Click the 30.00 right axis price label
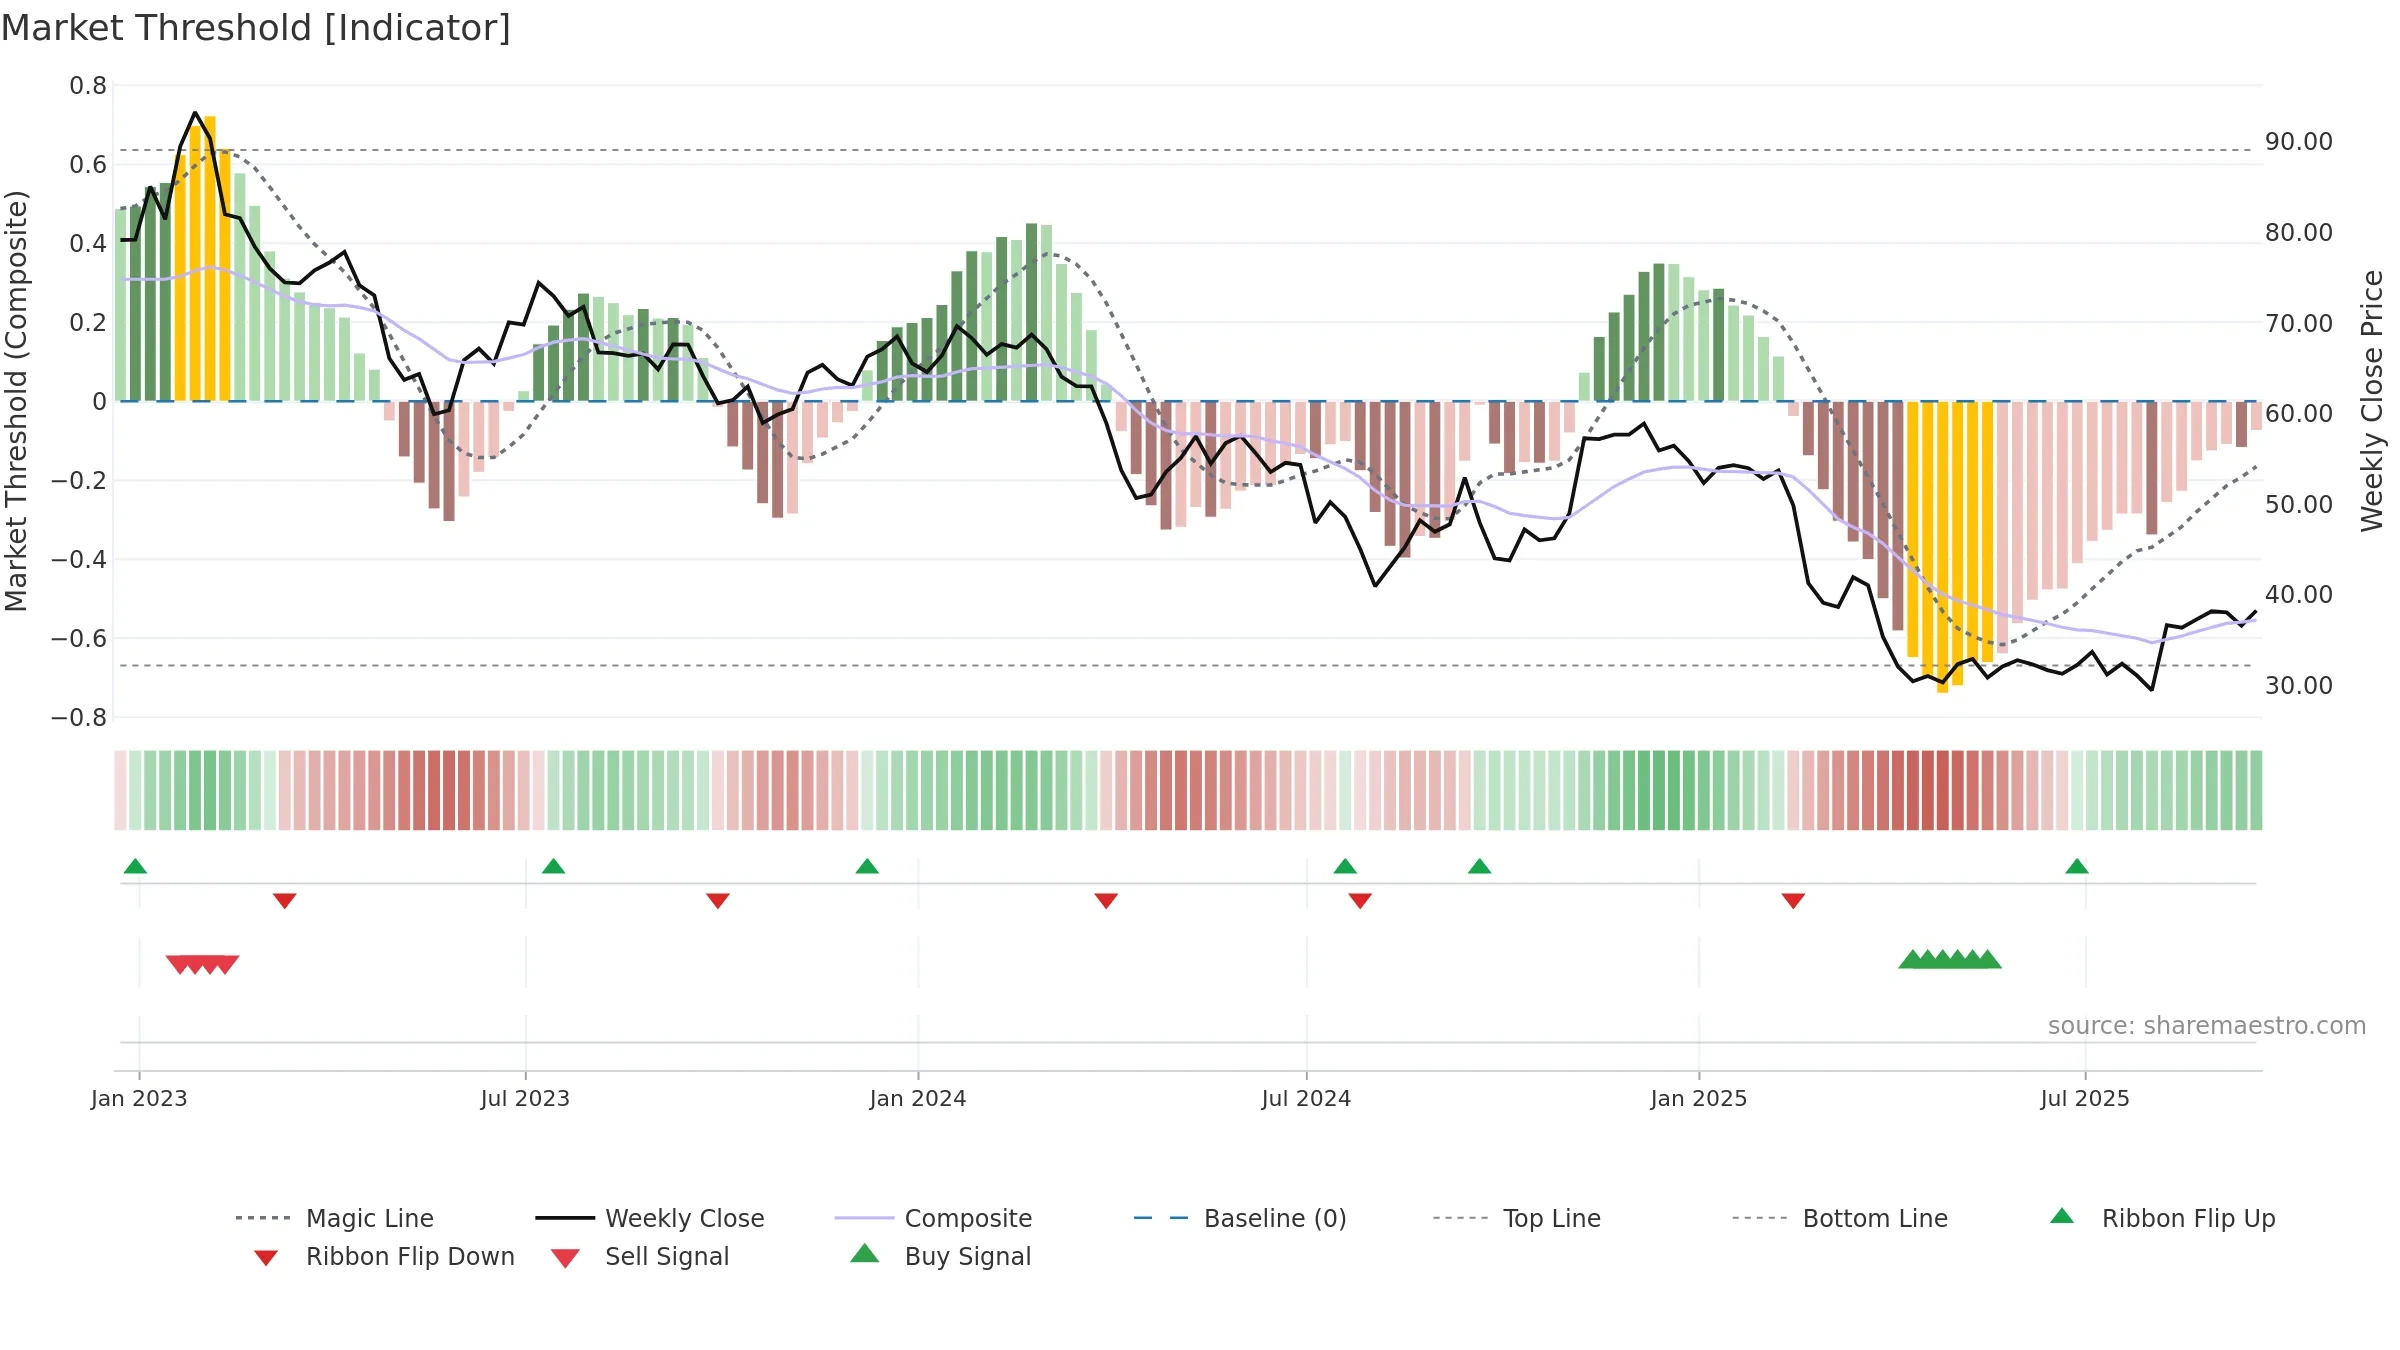Viewport: 2400px width, 1350px height. (x=2299, y=686)
